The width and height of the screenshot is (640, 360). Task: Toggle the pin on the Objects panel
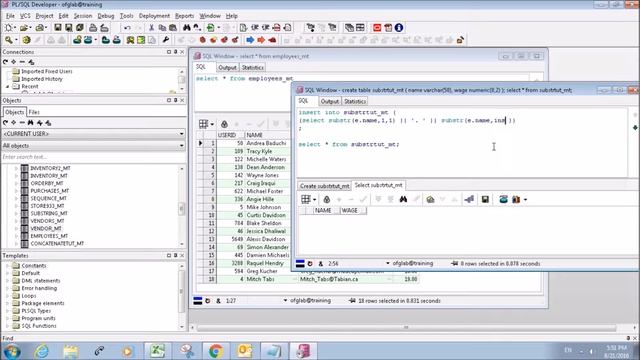coord(176,100)
